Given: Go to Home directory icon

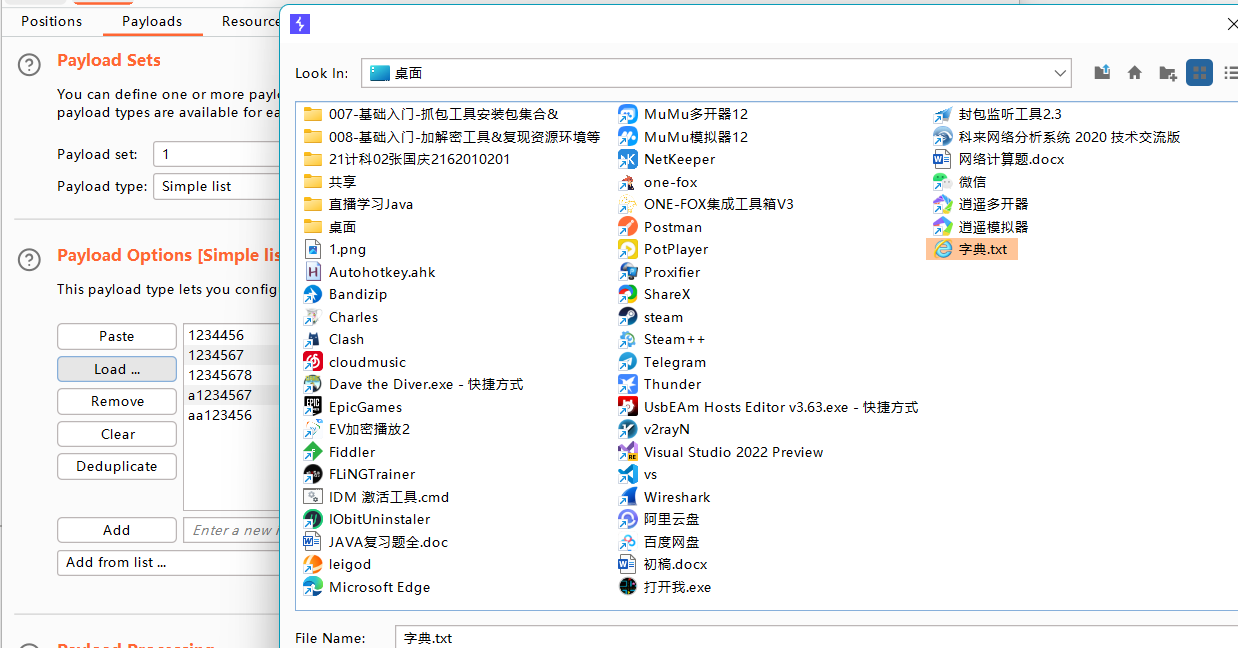Looking at the screenshot, I should click(x=1135, y=72).
